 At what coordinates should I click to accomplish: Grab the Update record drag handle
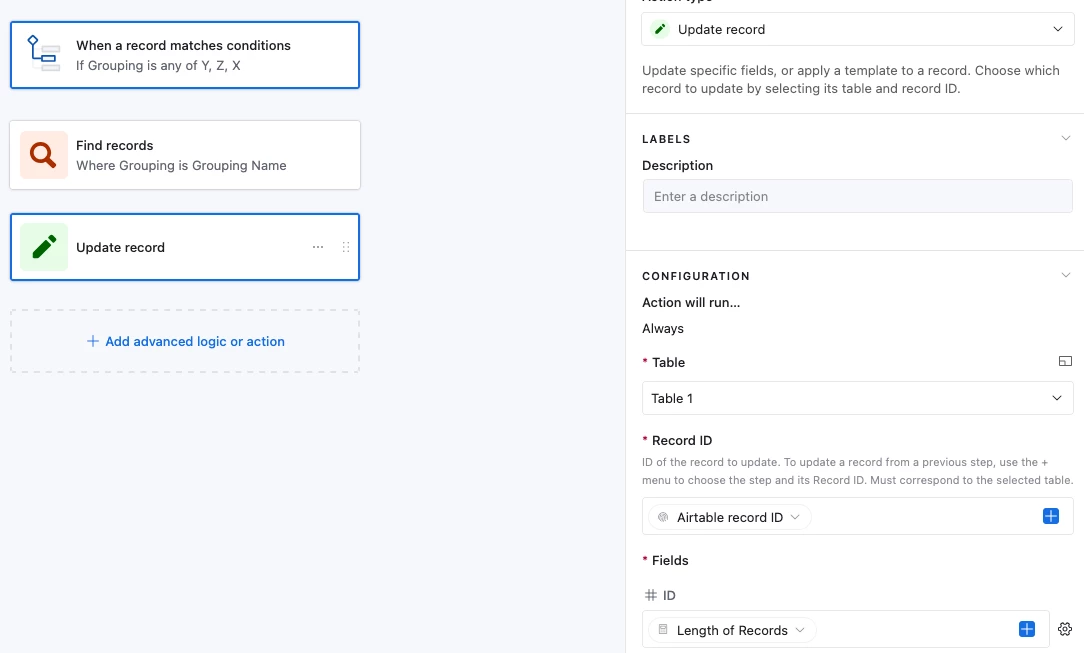[x=346, y=247]
